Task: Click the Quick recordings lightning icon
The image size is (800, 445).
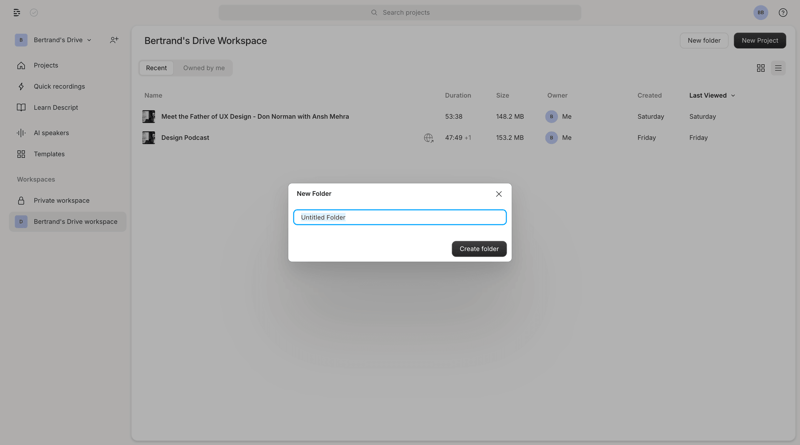Action: pyautogui.click(x=21, y=86)
